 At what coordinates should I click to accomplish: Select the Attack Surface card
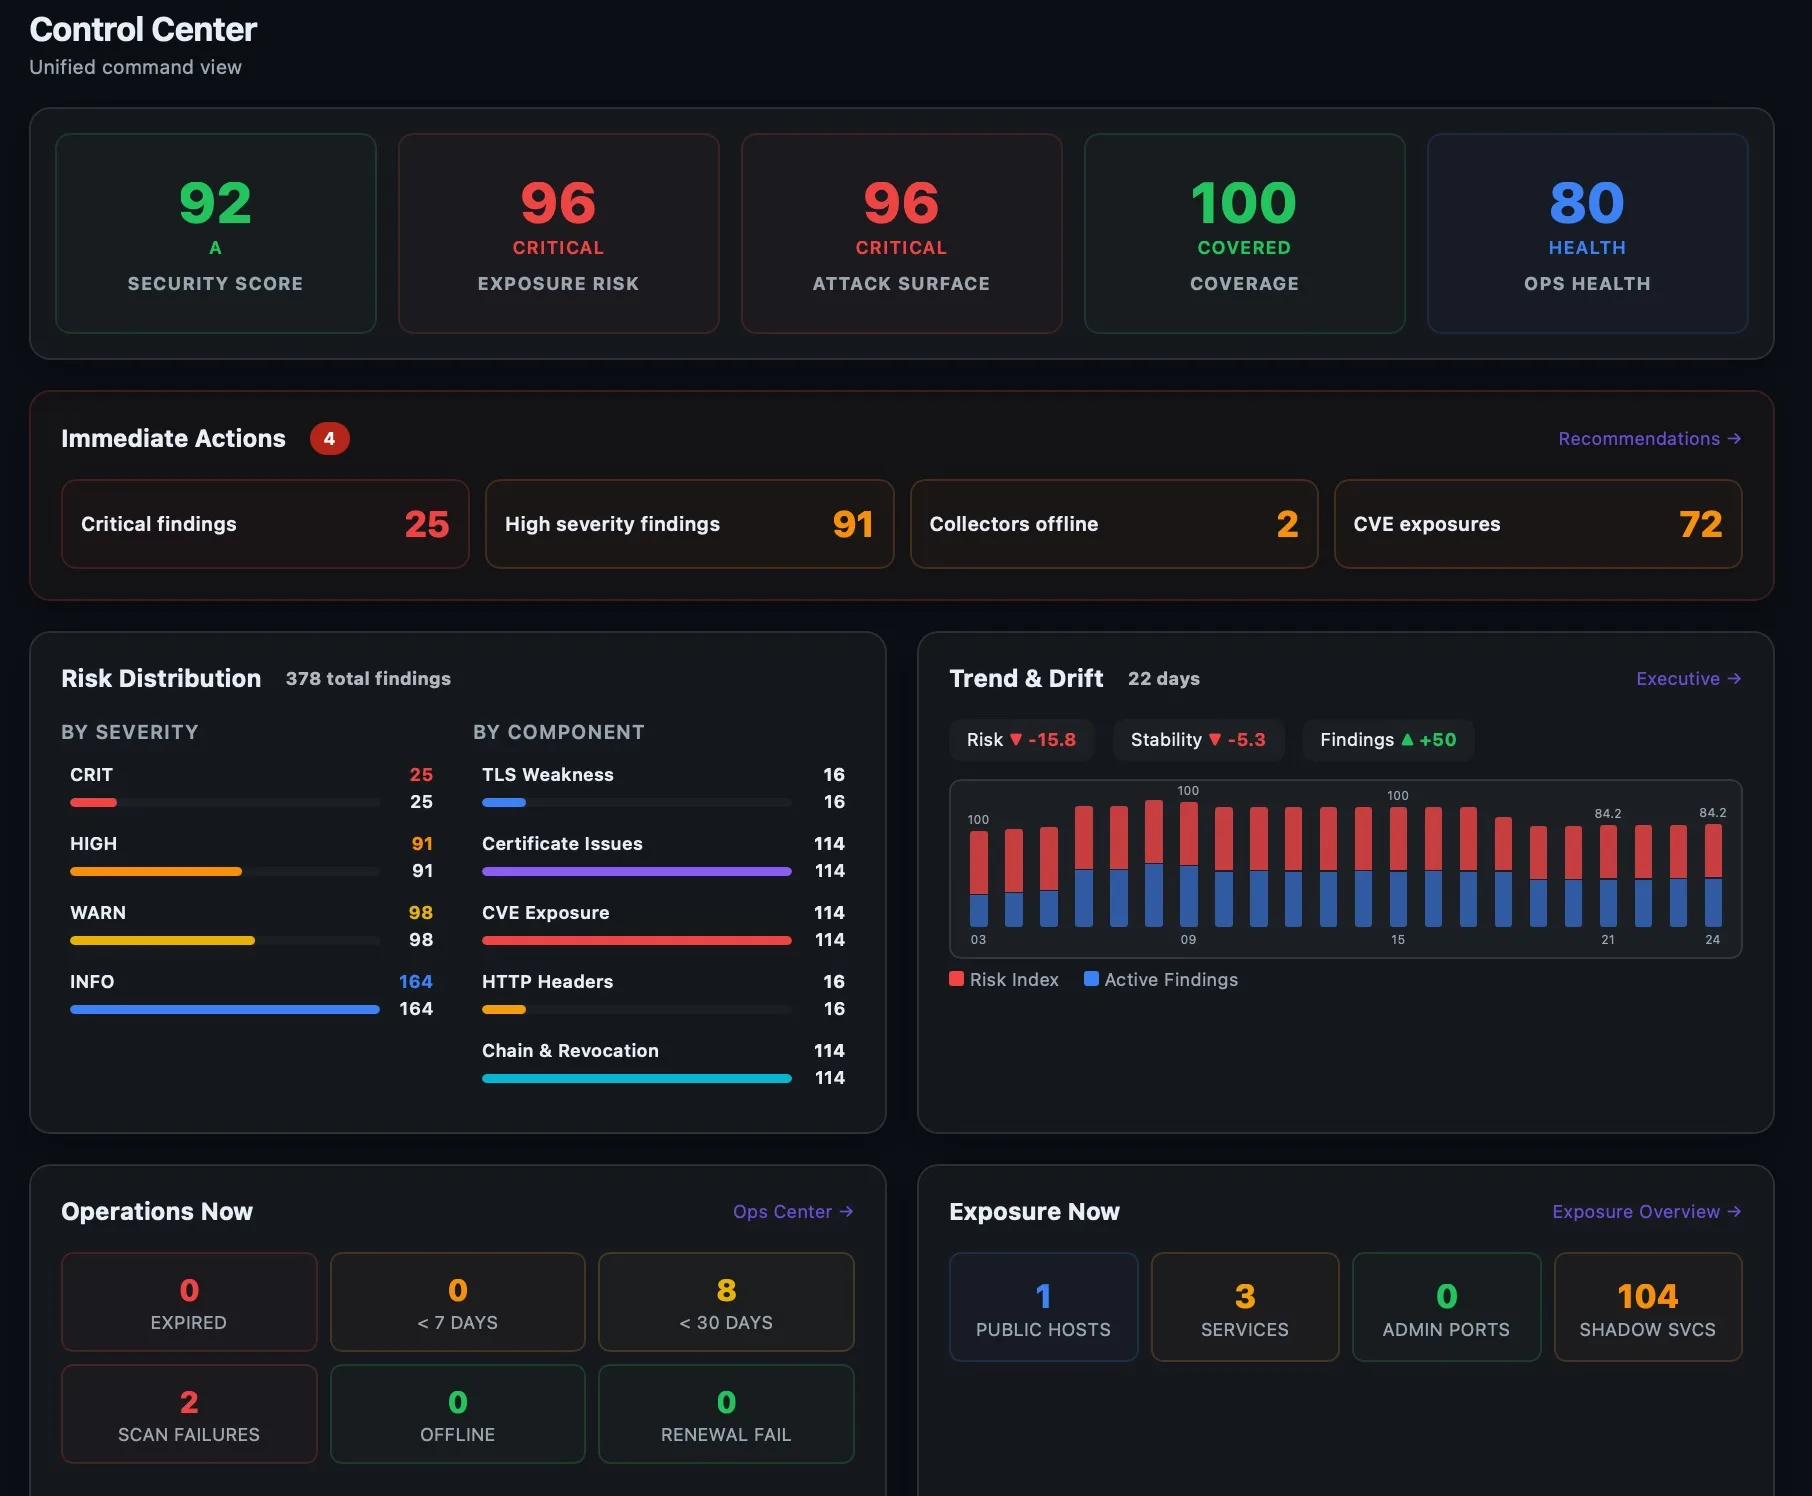coord(902,233)
